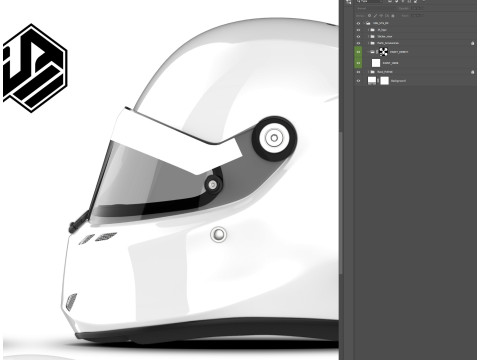Enable lock image pixels brush icon

[375, 16]
